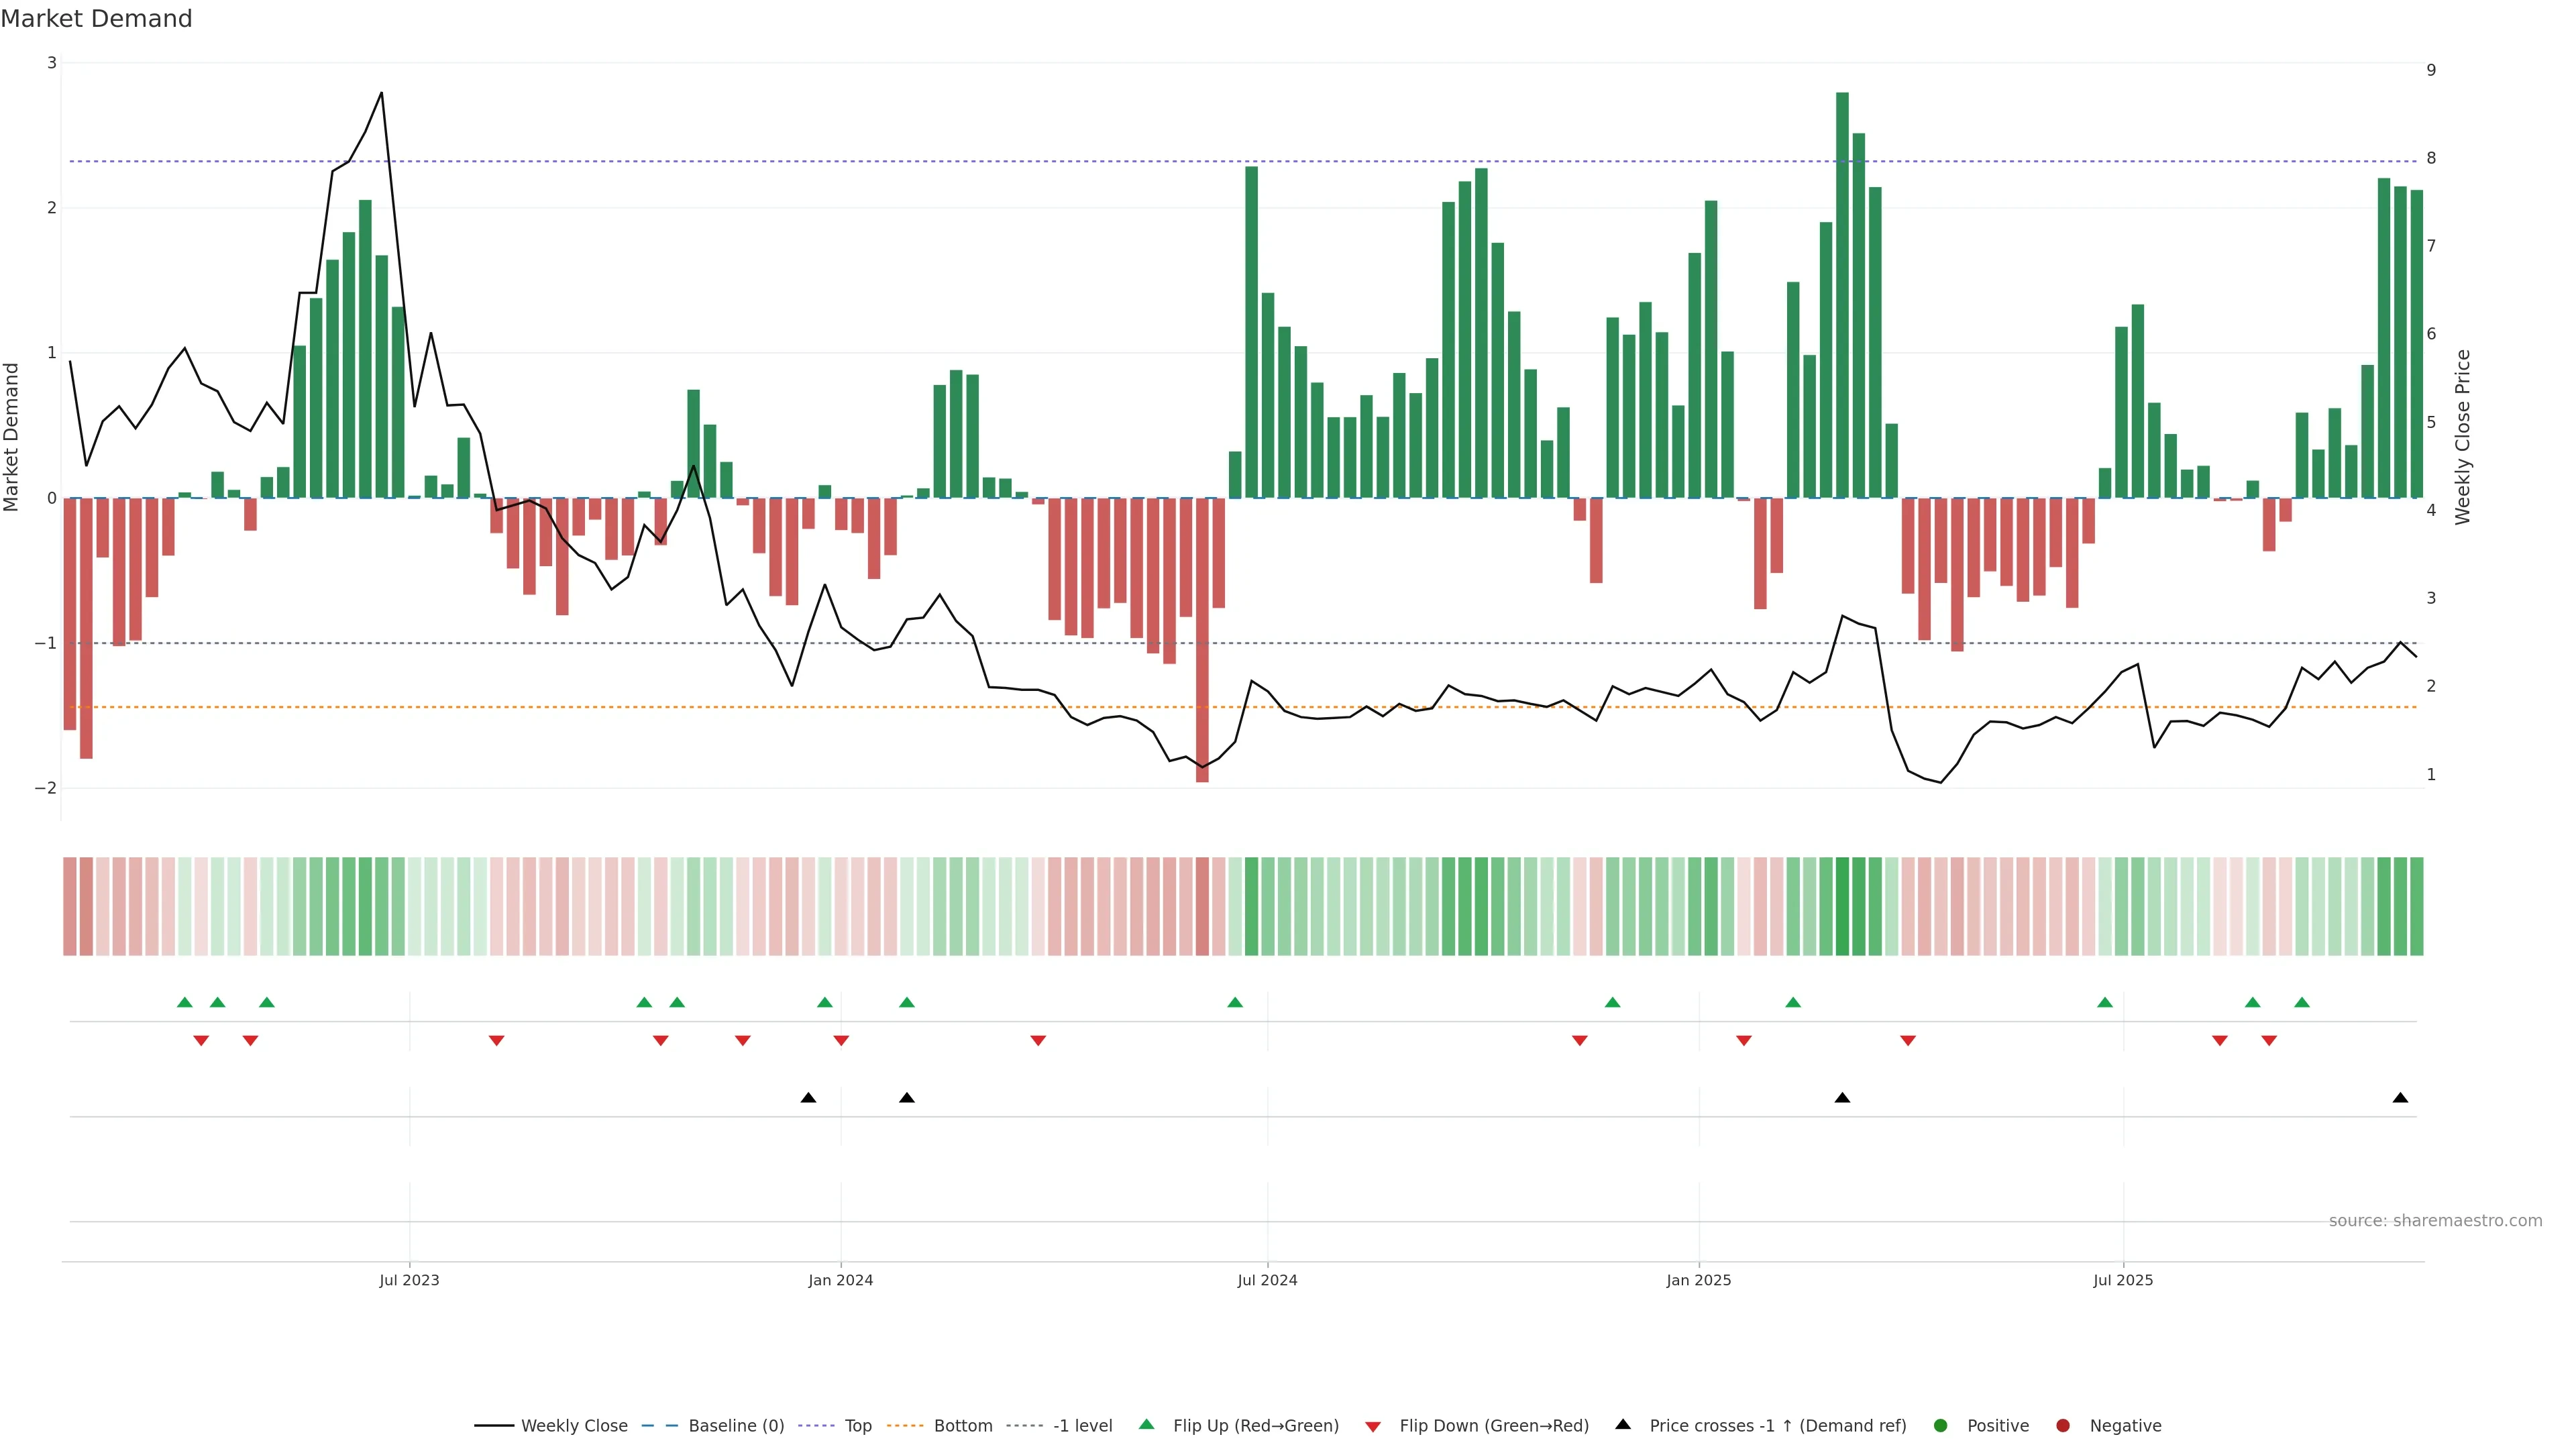
Task: Click the Market Demand chart title
Action: [97, 19]
